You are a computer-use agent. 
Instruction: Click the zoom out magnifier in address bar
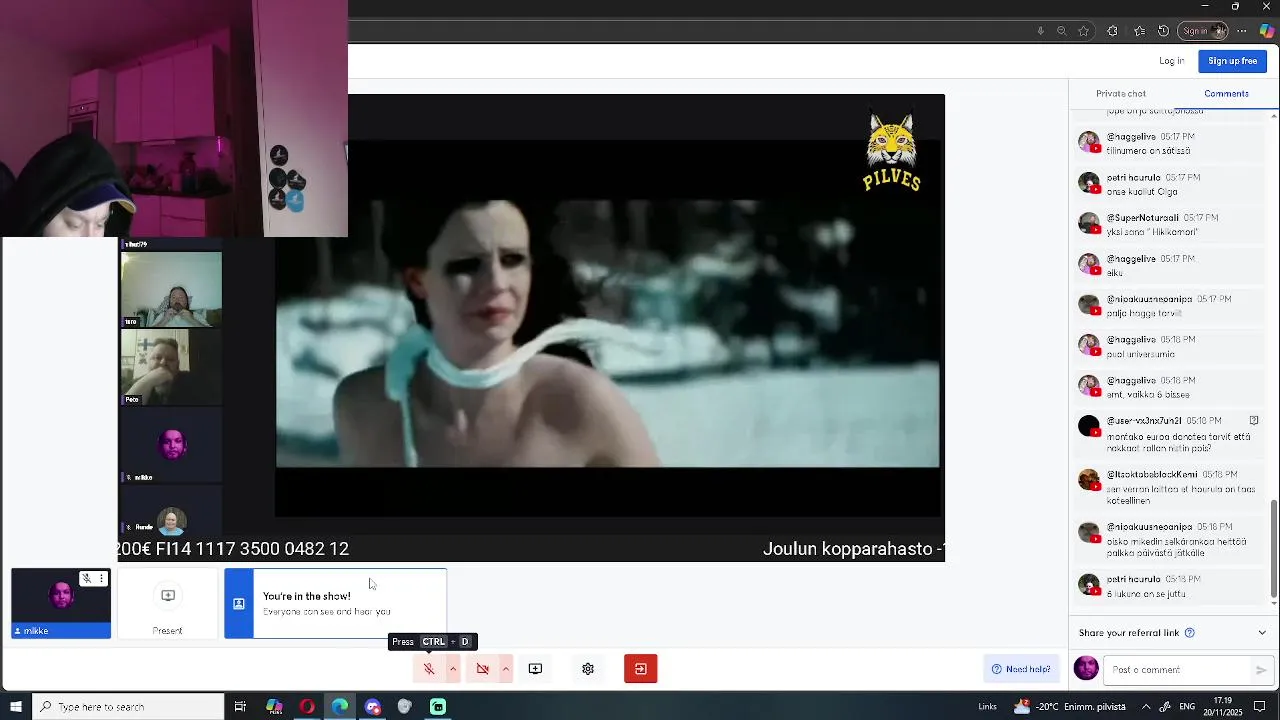point(1062,31)
